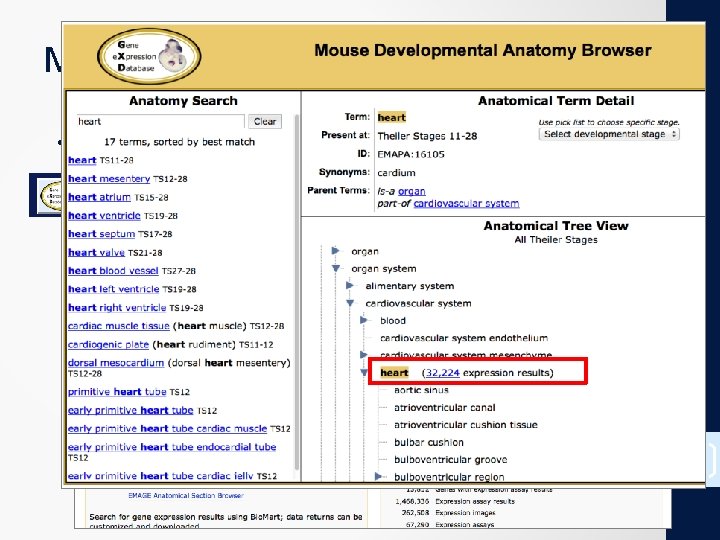Screen dimensions: 720x540
Task: Clear the anatomy search field
Action: click(265, 122)
